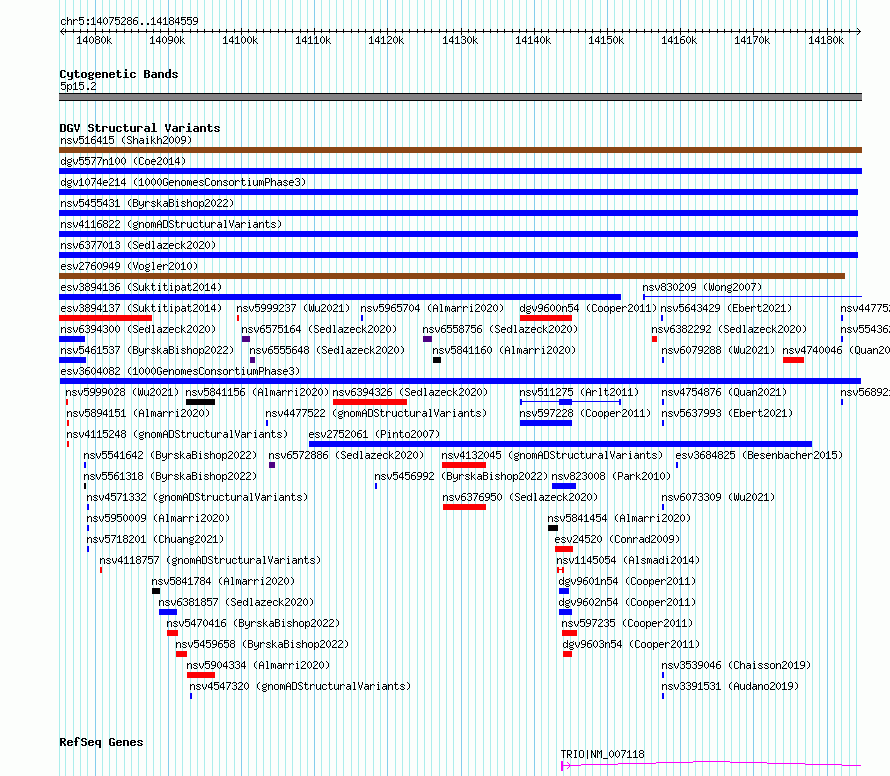Click black marker under nsv5841784 (Almarri2020)

pos(156,591)
